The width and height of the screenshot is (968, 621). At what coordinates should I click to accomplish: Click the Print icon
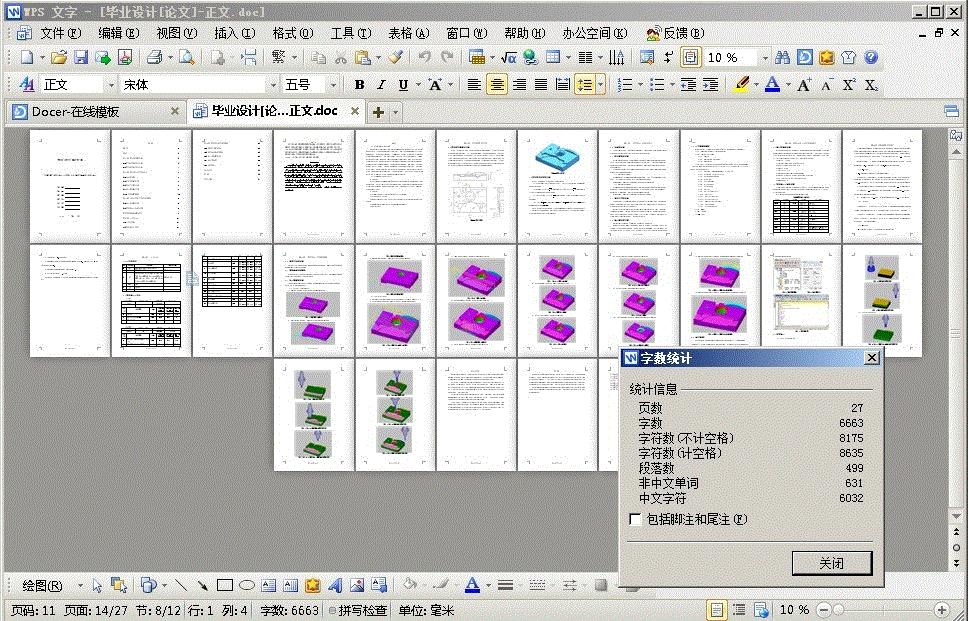pyautogui.click(x=154, y=57)
